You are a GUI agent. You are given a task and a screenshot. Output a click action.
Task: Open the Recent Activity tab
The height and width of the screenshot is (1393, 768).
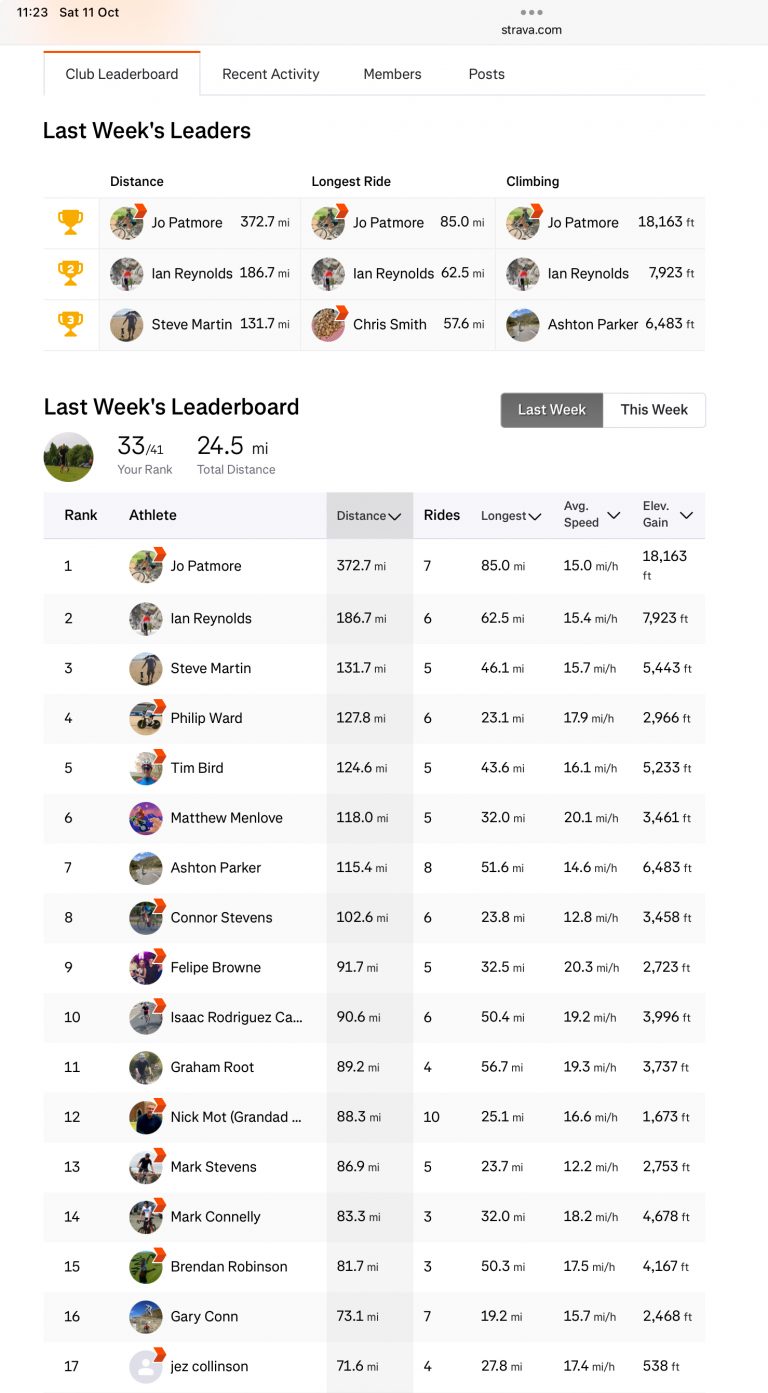[x=271, y=74]
